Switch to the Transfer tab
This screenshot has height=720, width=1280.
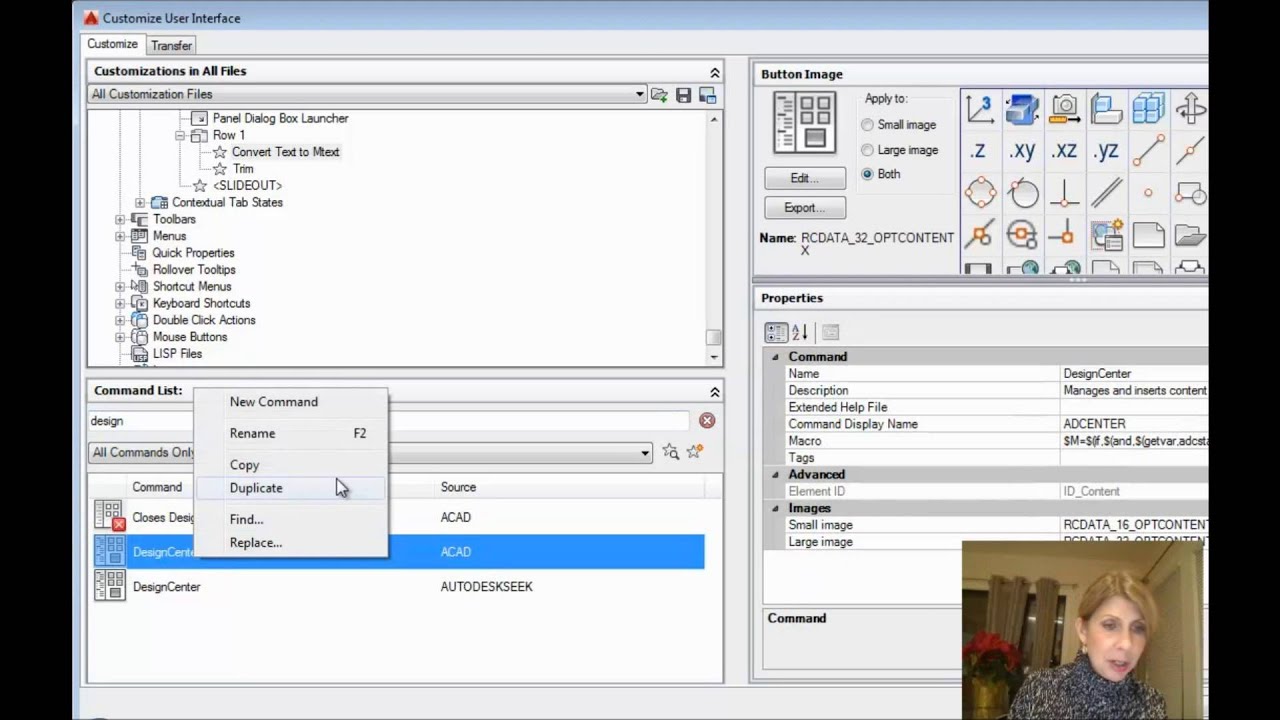pyautogui.click(x=171, y=45)
